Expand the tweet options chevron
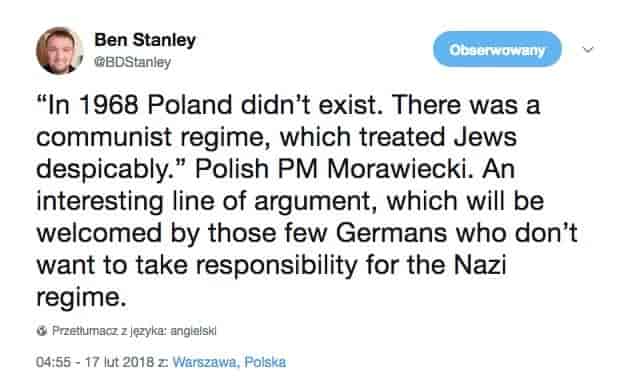The height and width of the screenshot is (379, 630). (x=588, y=49)
